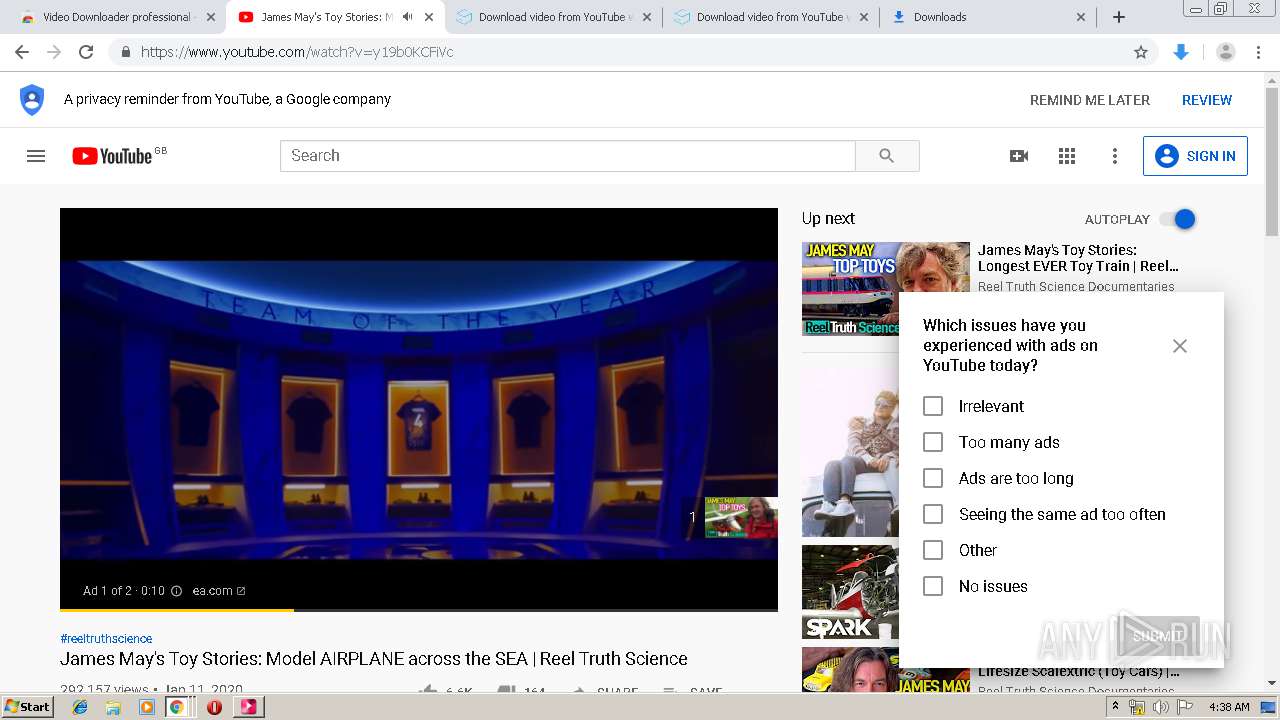This screenshot has width=1280, height=720.
Task: Click the Video Downloader extension arrow icon
Action: [x=1181, y=52]
